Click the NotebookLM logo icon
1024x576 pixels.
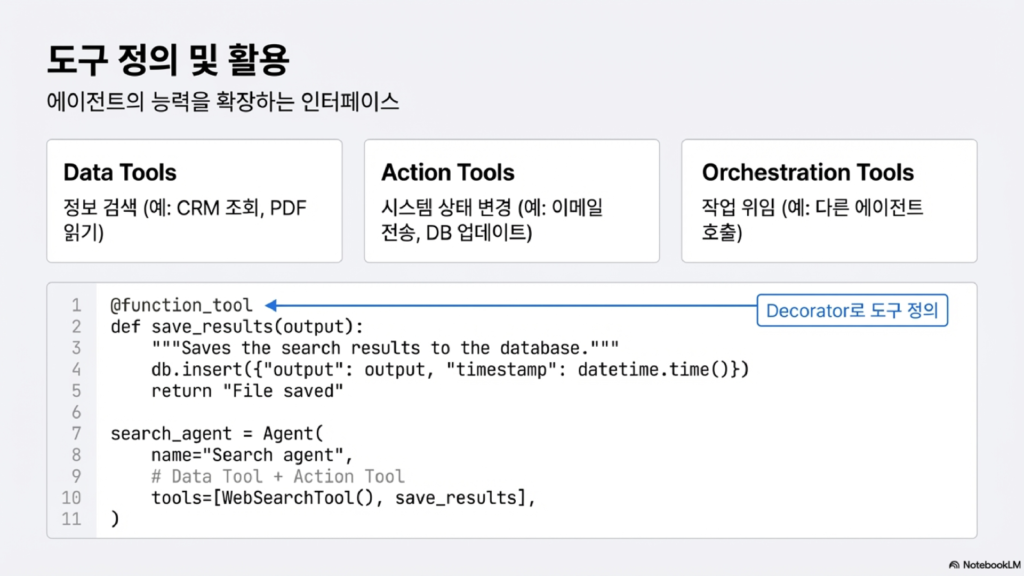coord(954,565)
